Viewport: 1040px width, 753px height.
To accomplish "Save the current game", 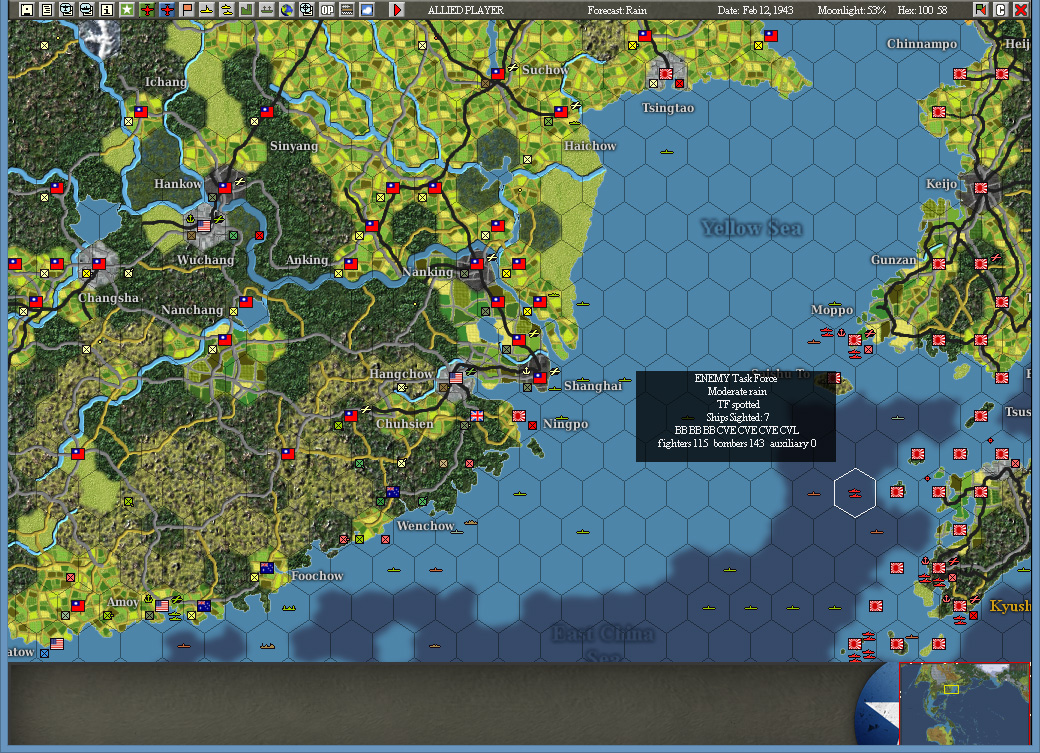I will point(24,9).
